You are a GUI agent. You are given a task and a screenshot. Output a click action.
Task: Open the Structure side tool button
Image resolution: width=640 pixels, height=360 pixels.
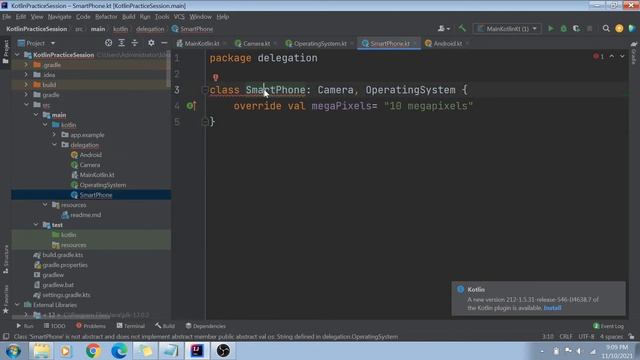[x=5, y=259]
